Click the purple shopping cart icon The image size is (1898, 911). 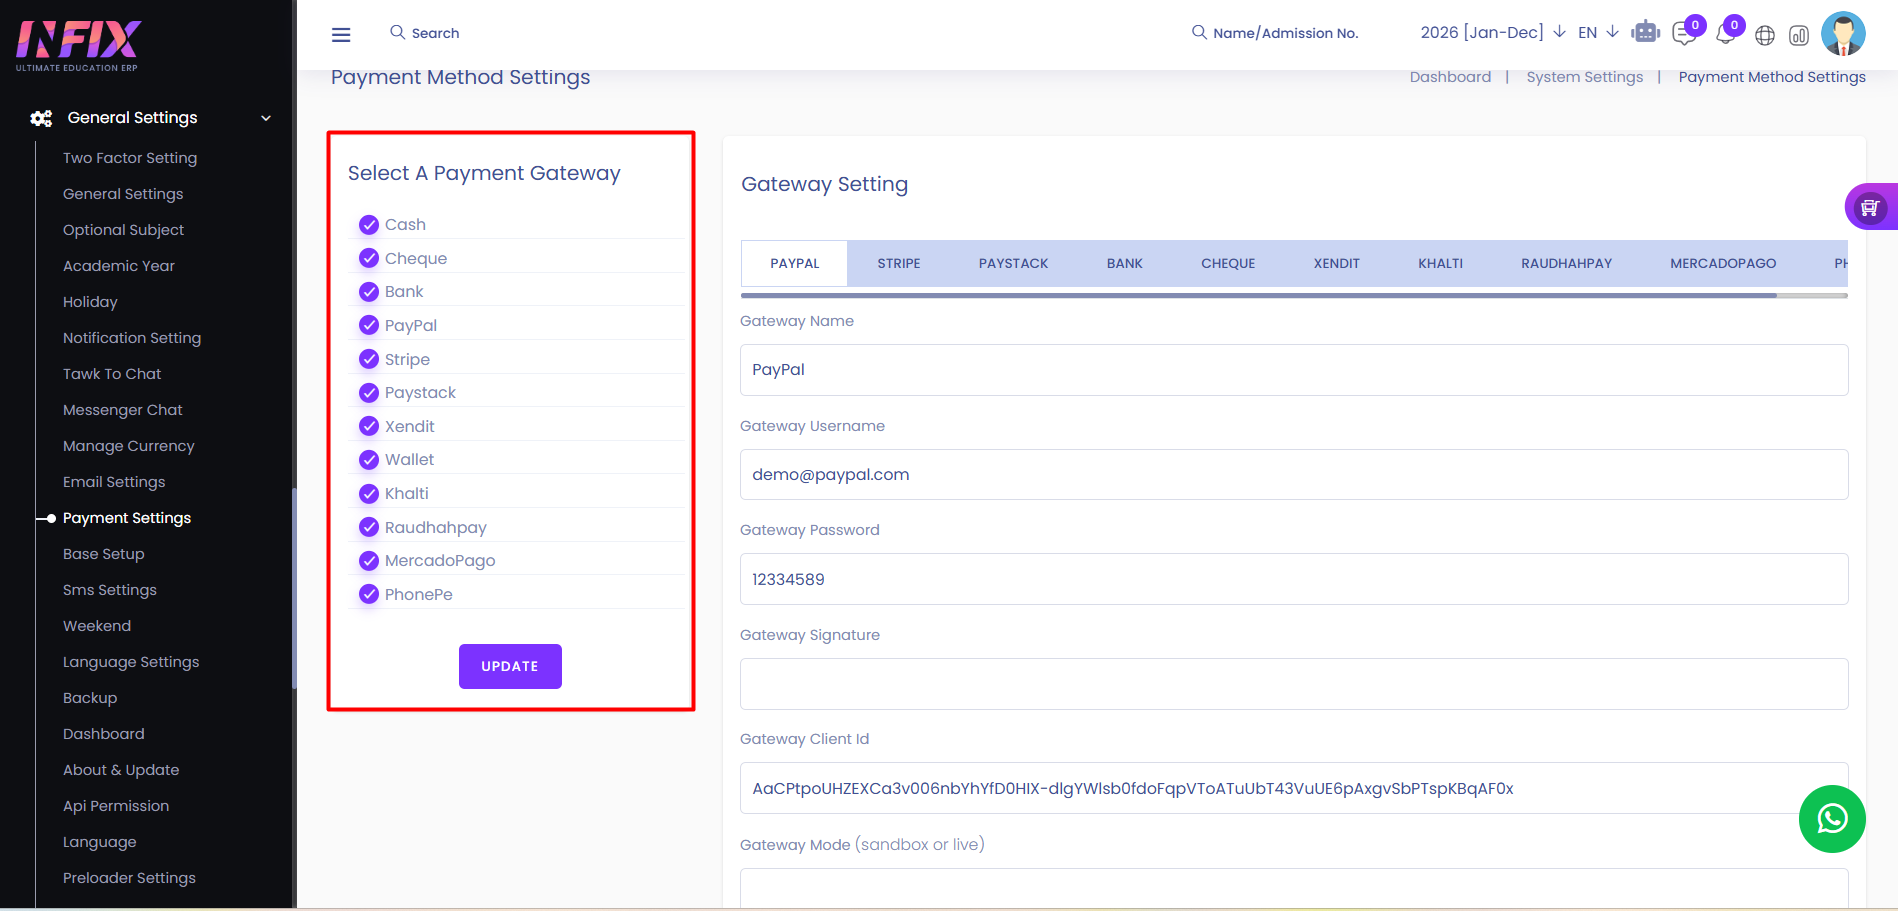(1870, 207)
